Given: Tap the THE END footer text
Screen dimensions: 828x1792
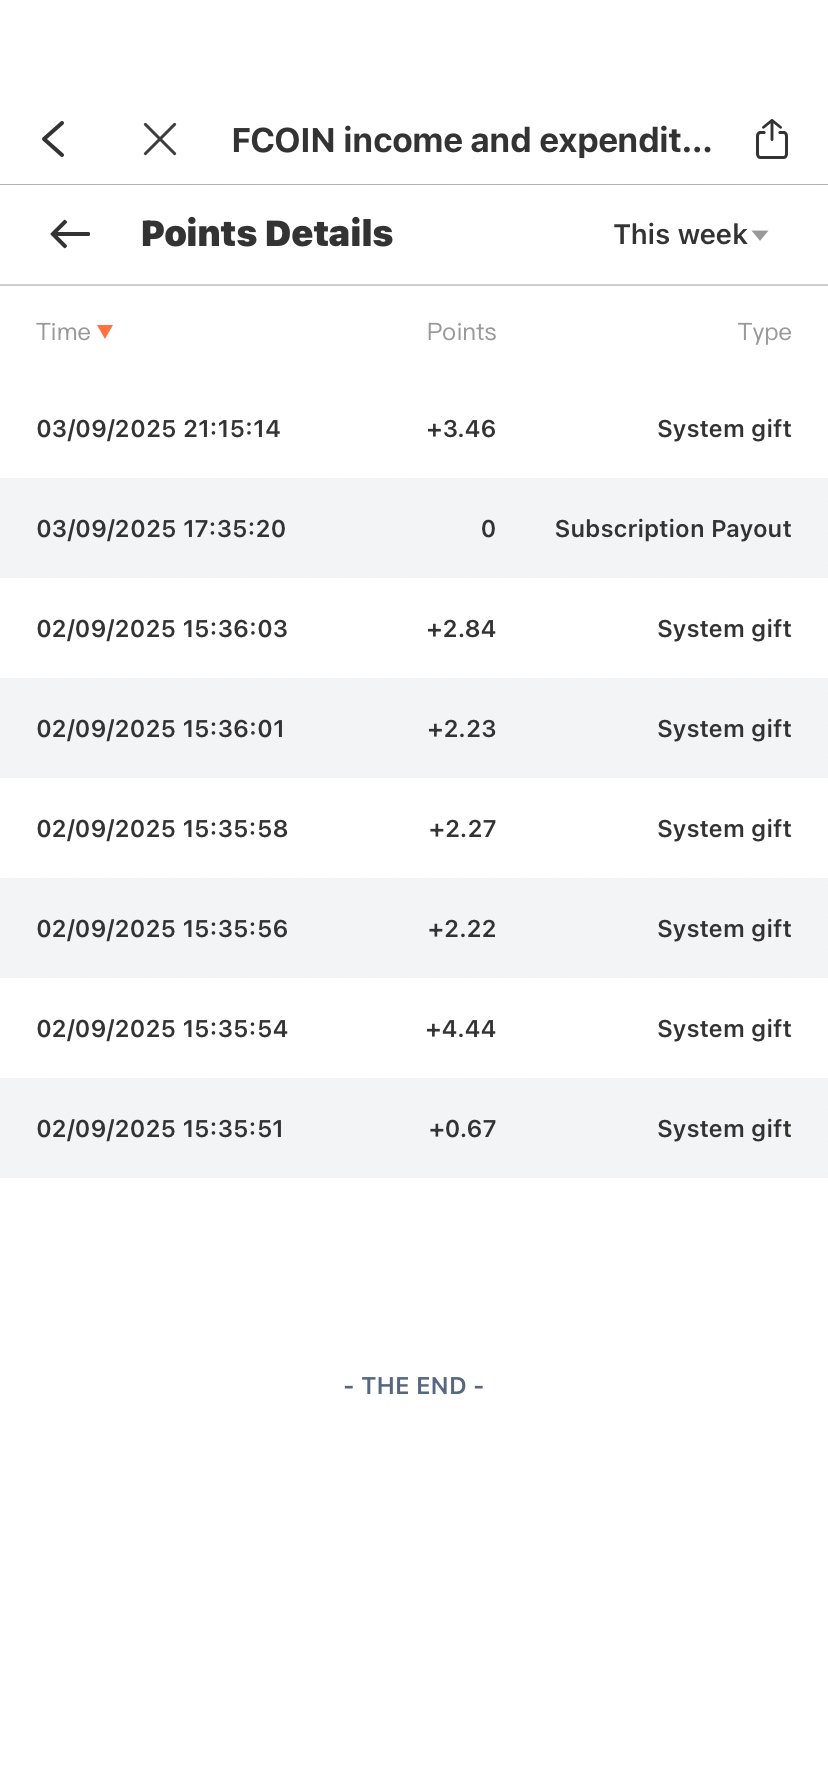Looking at the screenshot, I should pyautogui.click(x=414, y=1385).
